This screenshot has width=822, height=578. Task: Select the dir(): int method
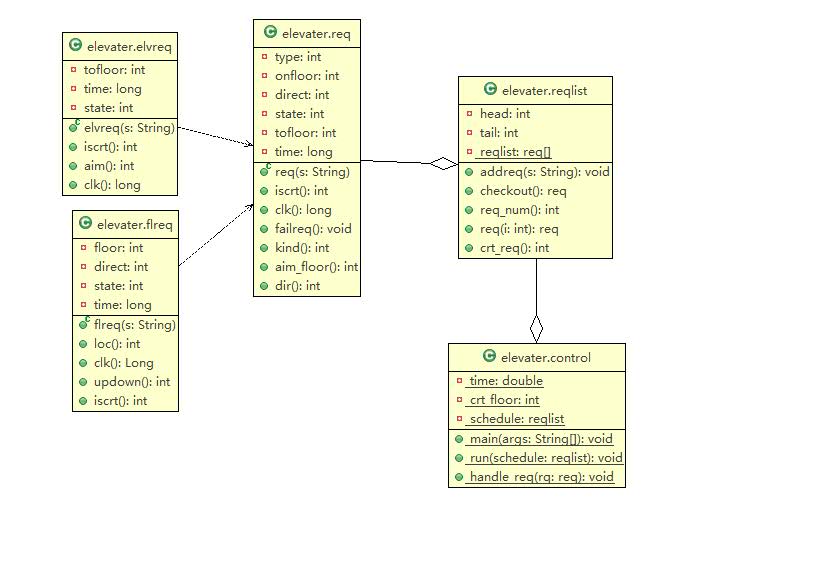coord(297,286)
